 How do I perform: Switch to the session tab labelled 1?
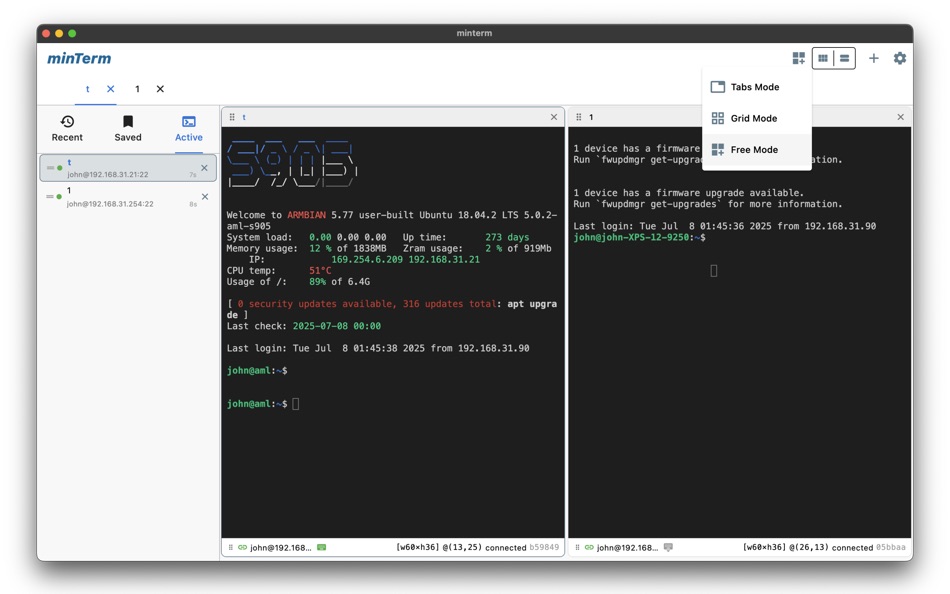[x=138, y=88]
